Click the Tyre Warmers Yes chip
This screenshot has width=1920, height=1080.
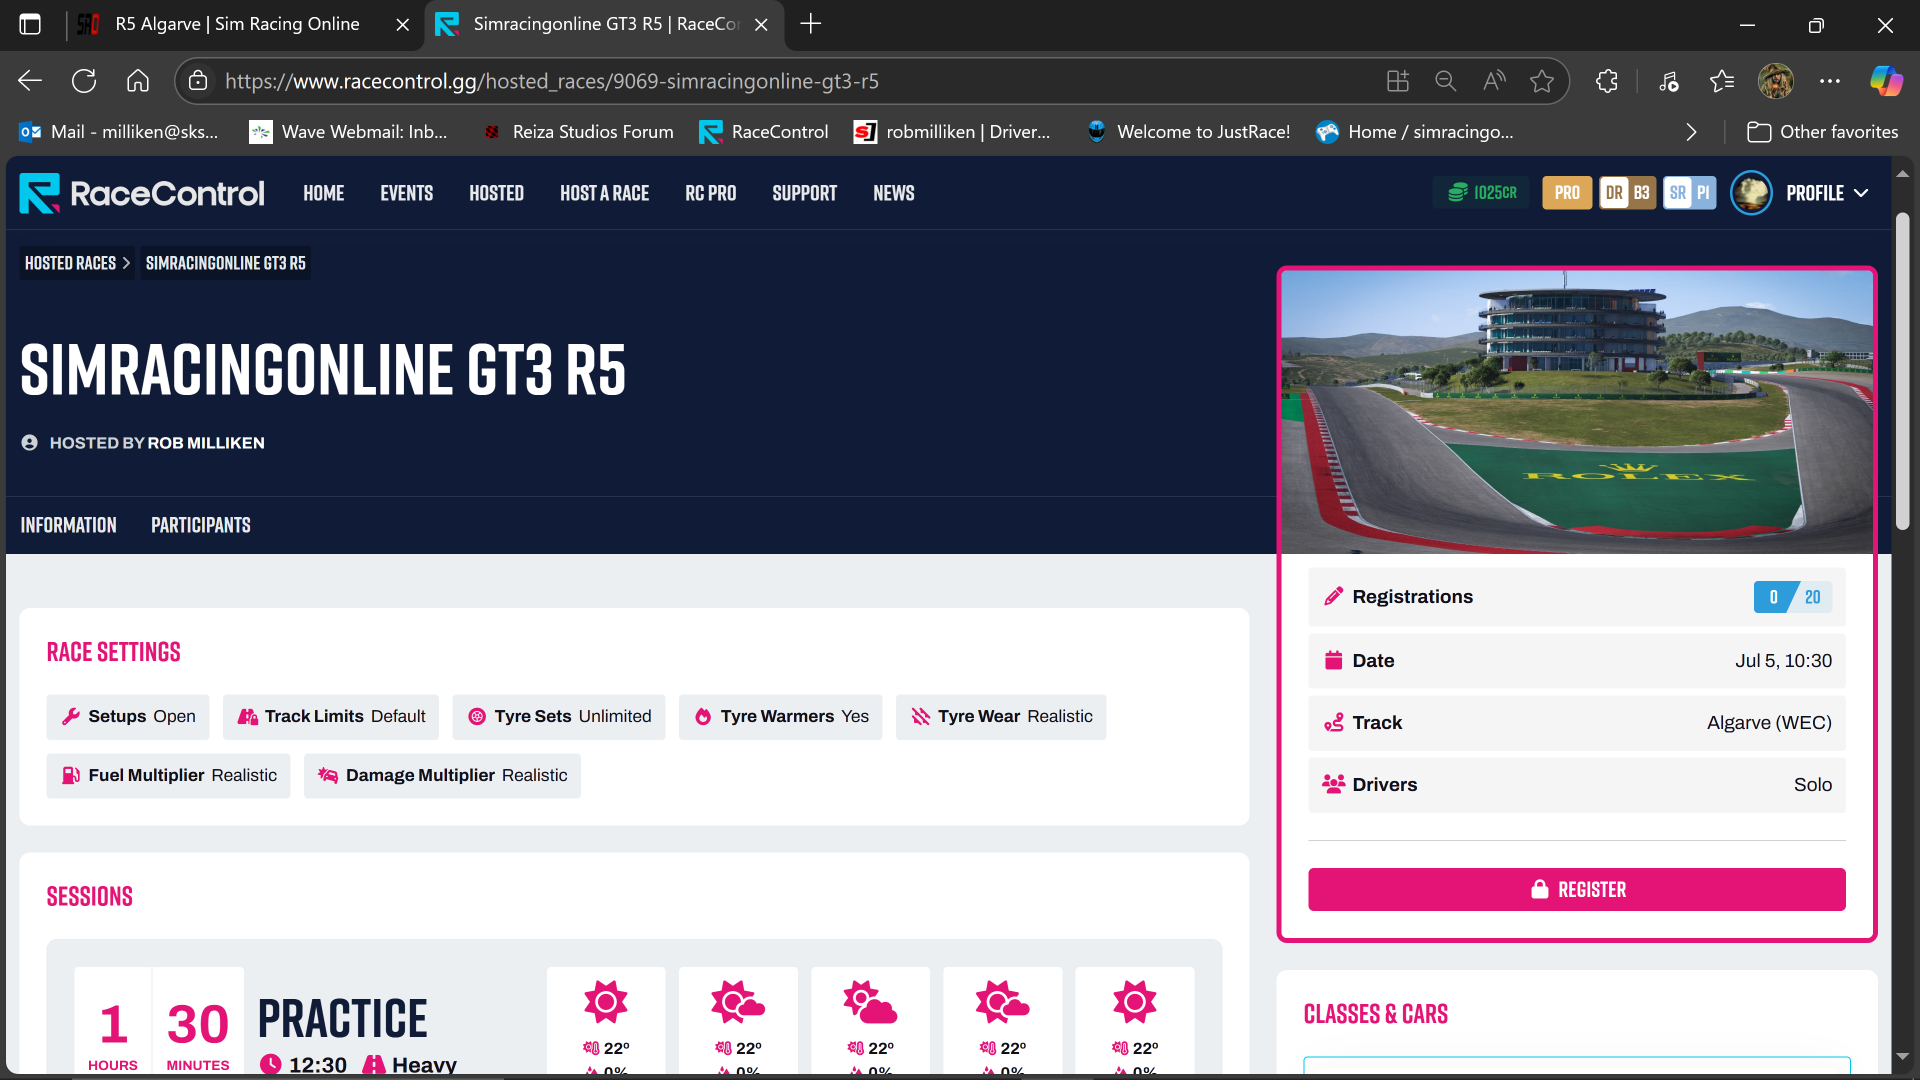click(781, 716)
